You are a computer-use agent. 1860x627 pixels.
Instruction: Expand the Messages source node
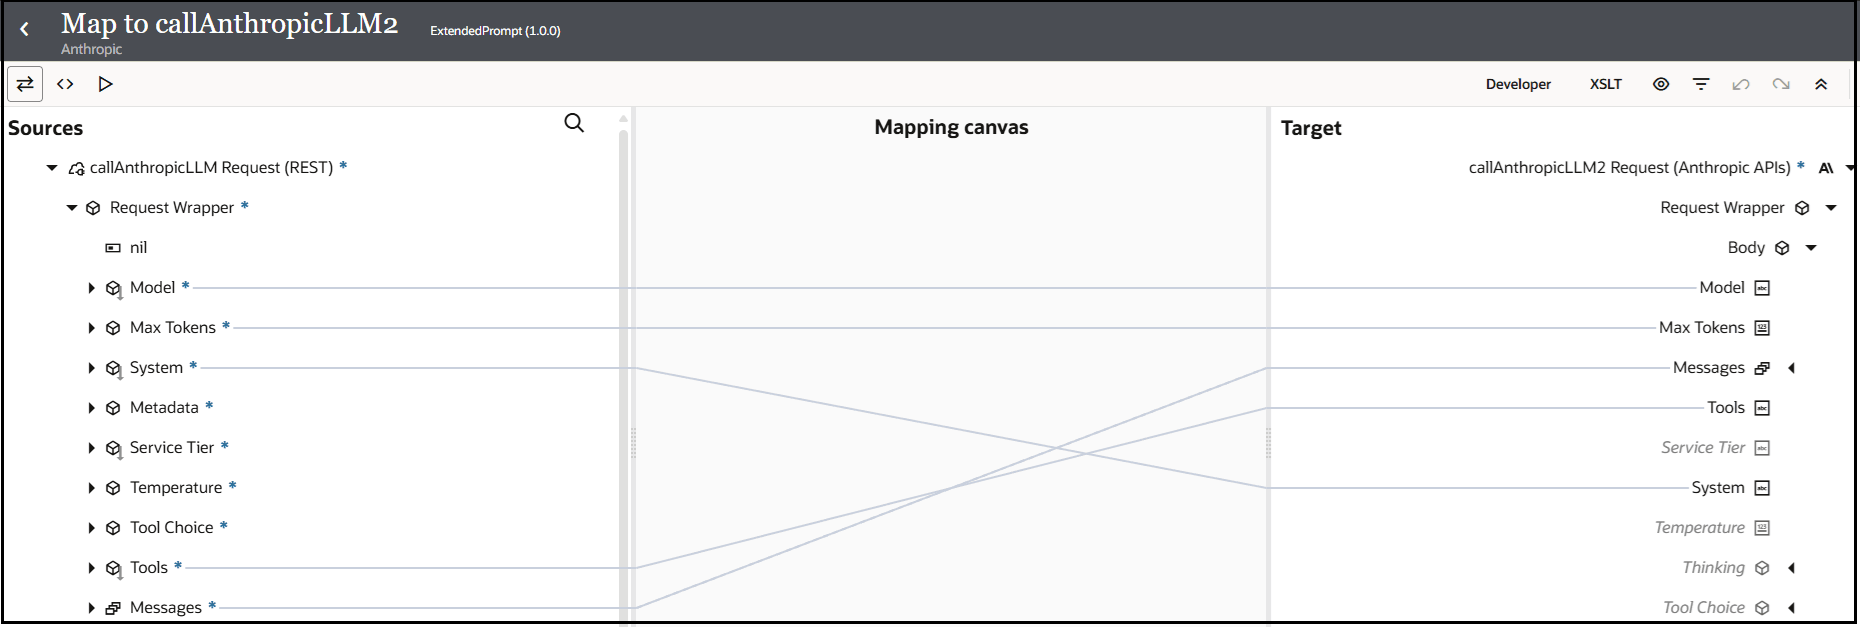(x=91, y=607)
